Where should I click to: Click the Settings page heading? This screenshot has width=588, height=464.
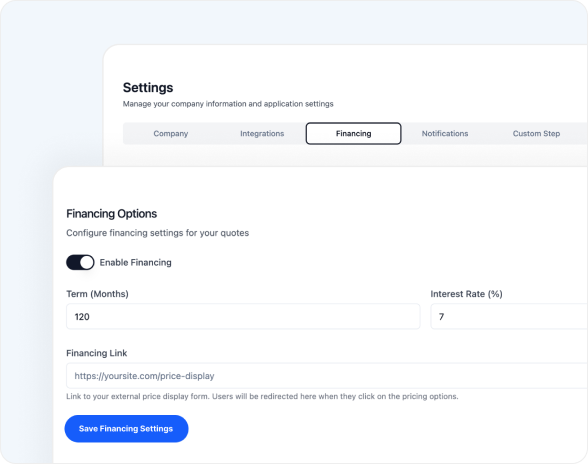pos(148,88)
